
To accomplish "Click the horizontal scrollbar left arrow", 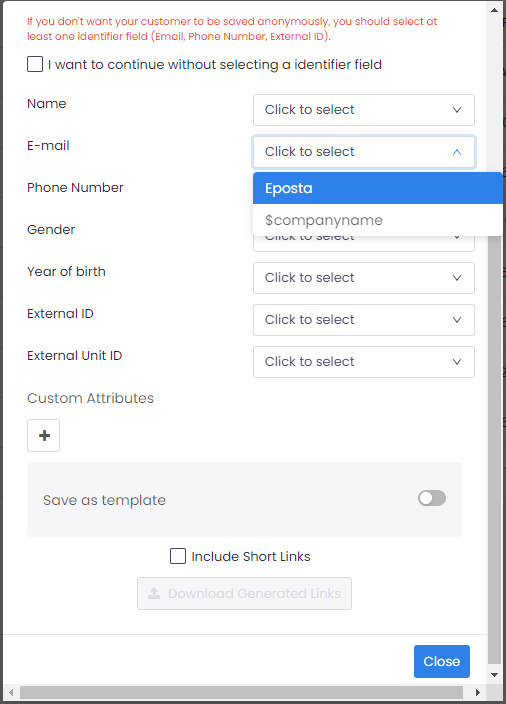I will coord(11,692).
